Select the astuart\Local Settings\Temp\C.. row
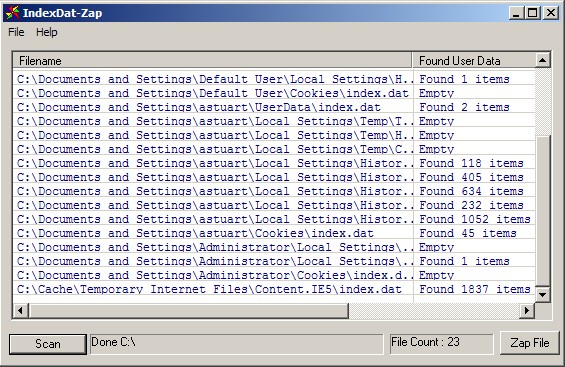 tap(274, 149)
